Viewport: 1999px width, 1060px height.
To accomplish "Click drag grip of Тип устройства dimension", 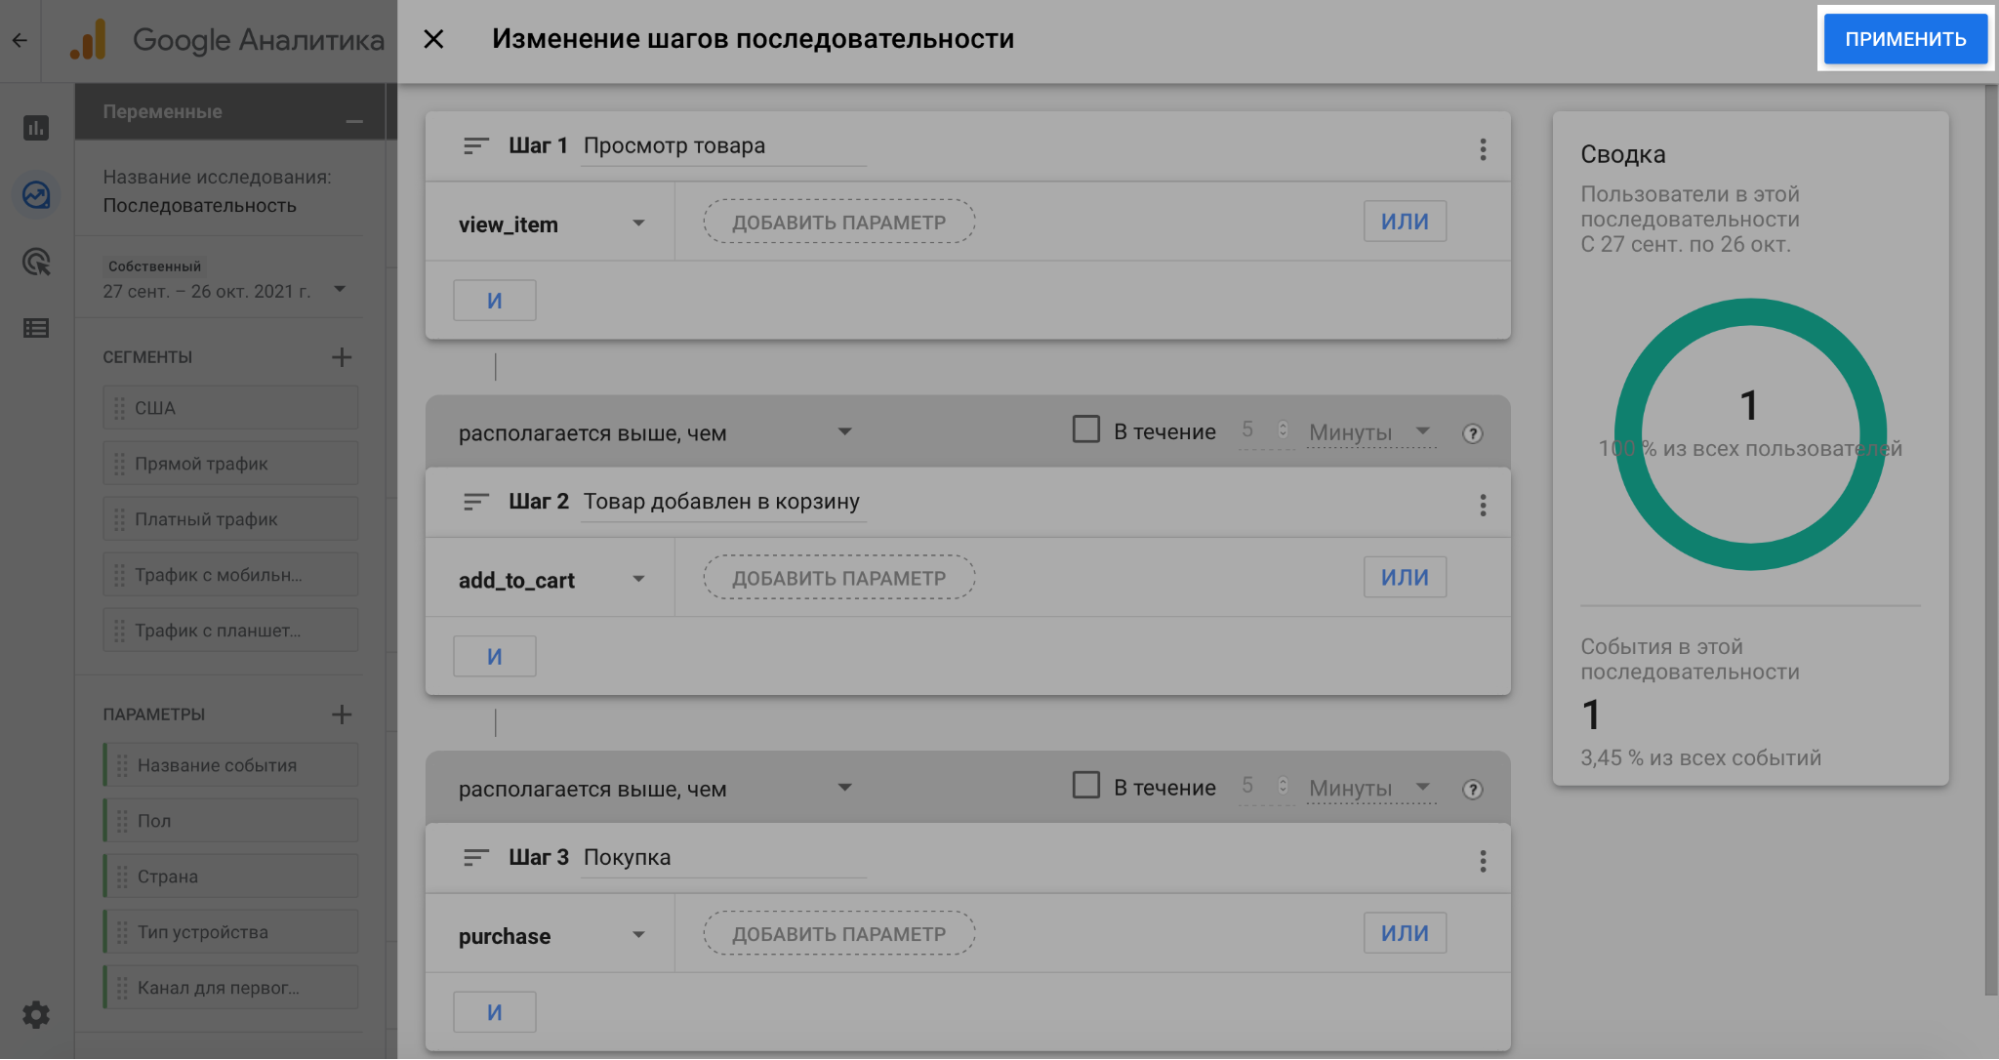I will click(x=122, y=932).
